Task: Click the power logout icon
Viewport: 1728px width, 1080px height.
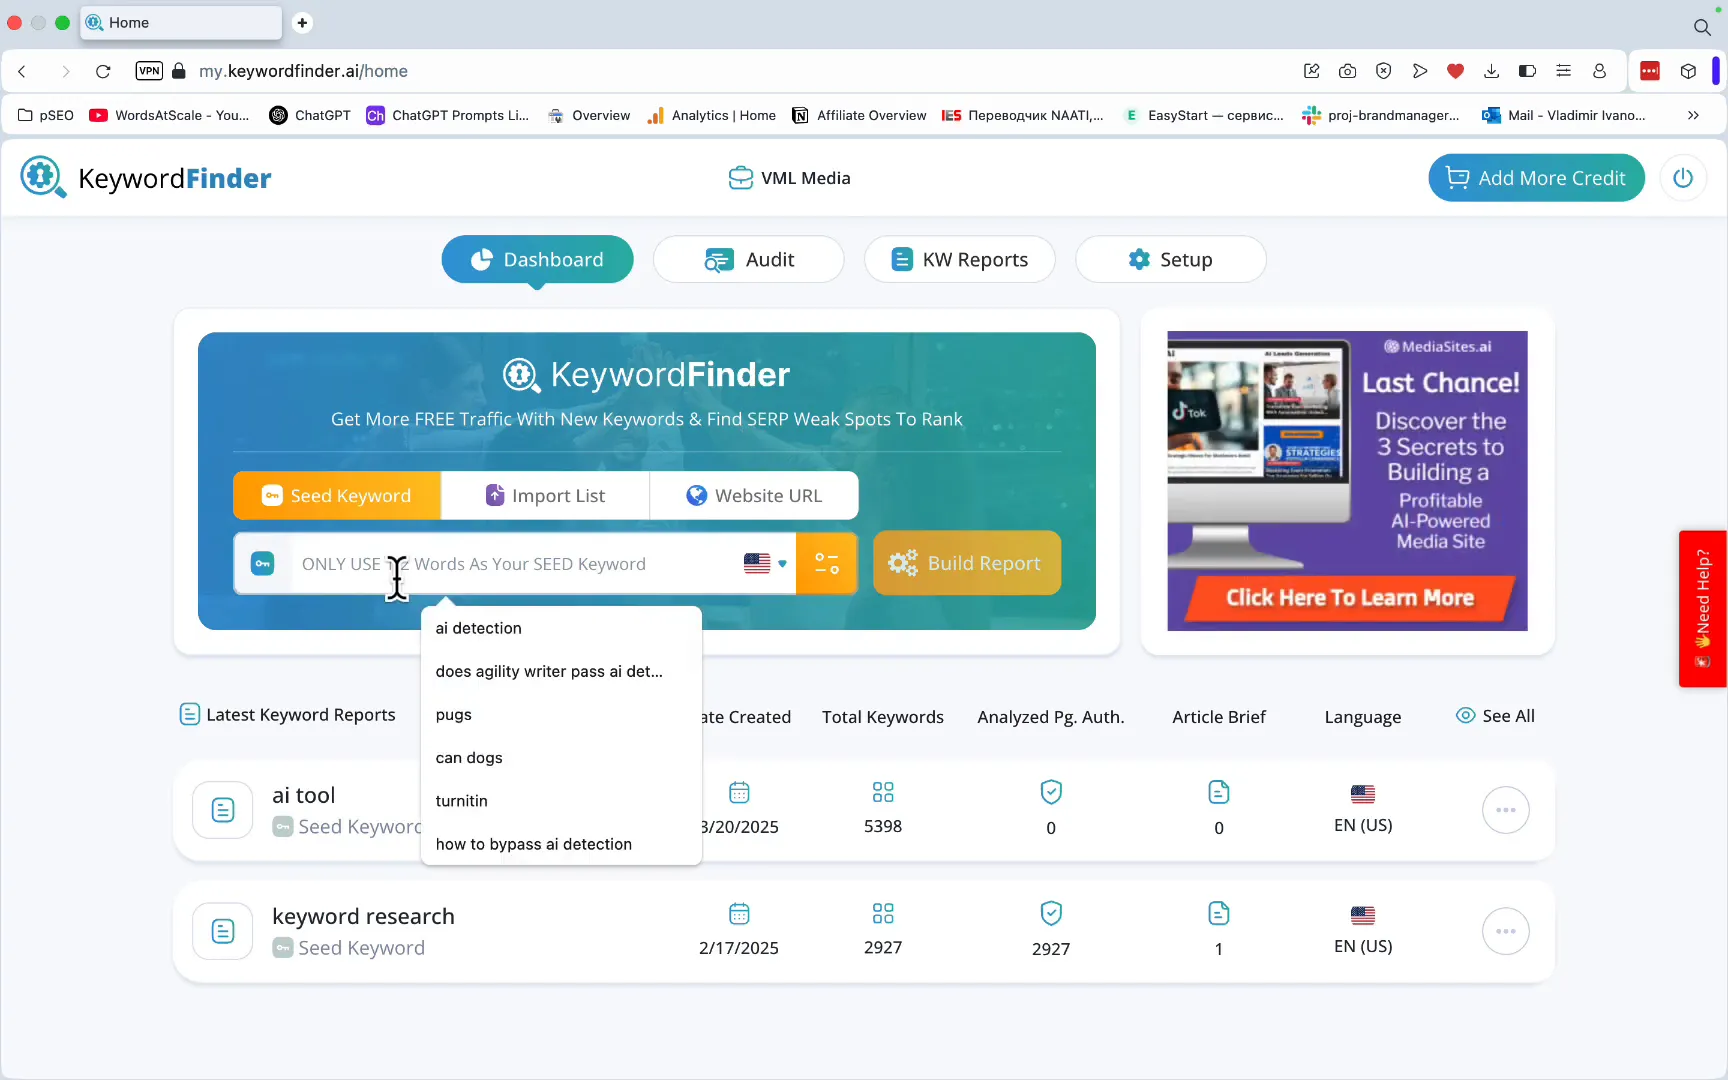Action: click(x=1683, y=178)
